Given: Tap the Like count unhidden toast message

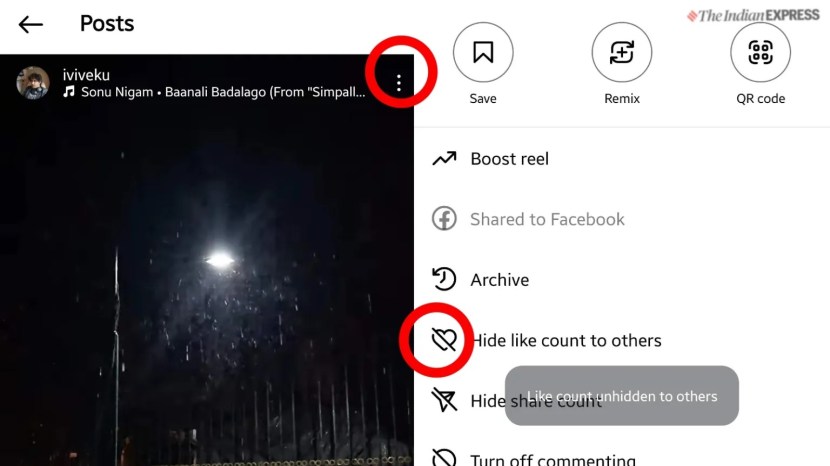Looking at the screenshot, I should [x=621, y=396].
